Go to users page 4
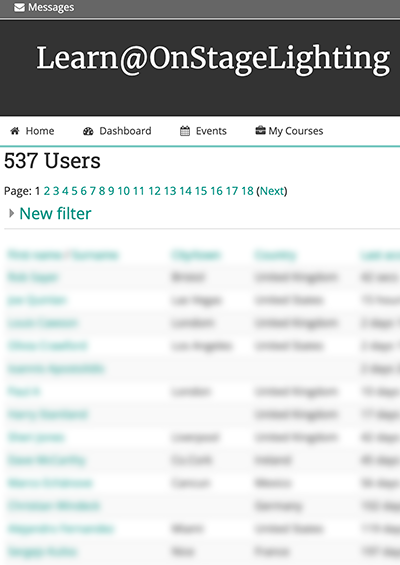Screen dimensions: 400x565 pyautogui.click(x=65, y=191)
